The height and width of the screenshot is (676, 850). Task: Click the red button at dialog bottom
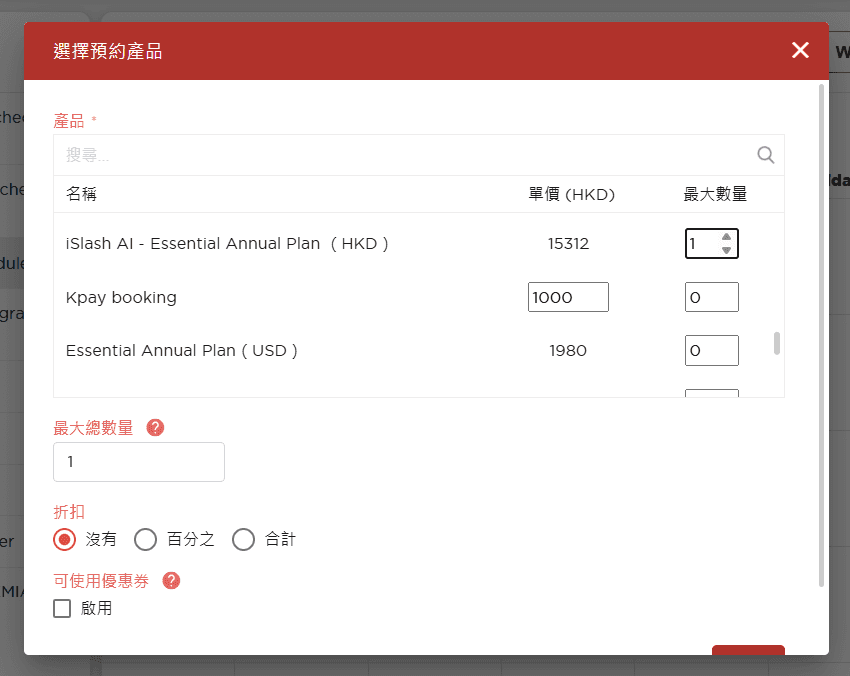pyautogui.click(x=748, y=649)
